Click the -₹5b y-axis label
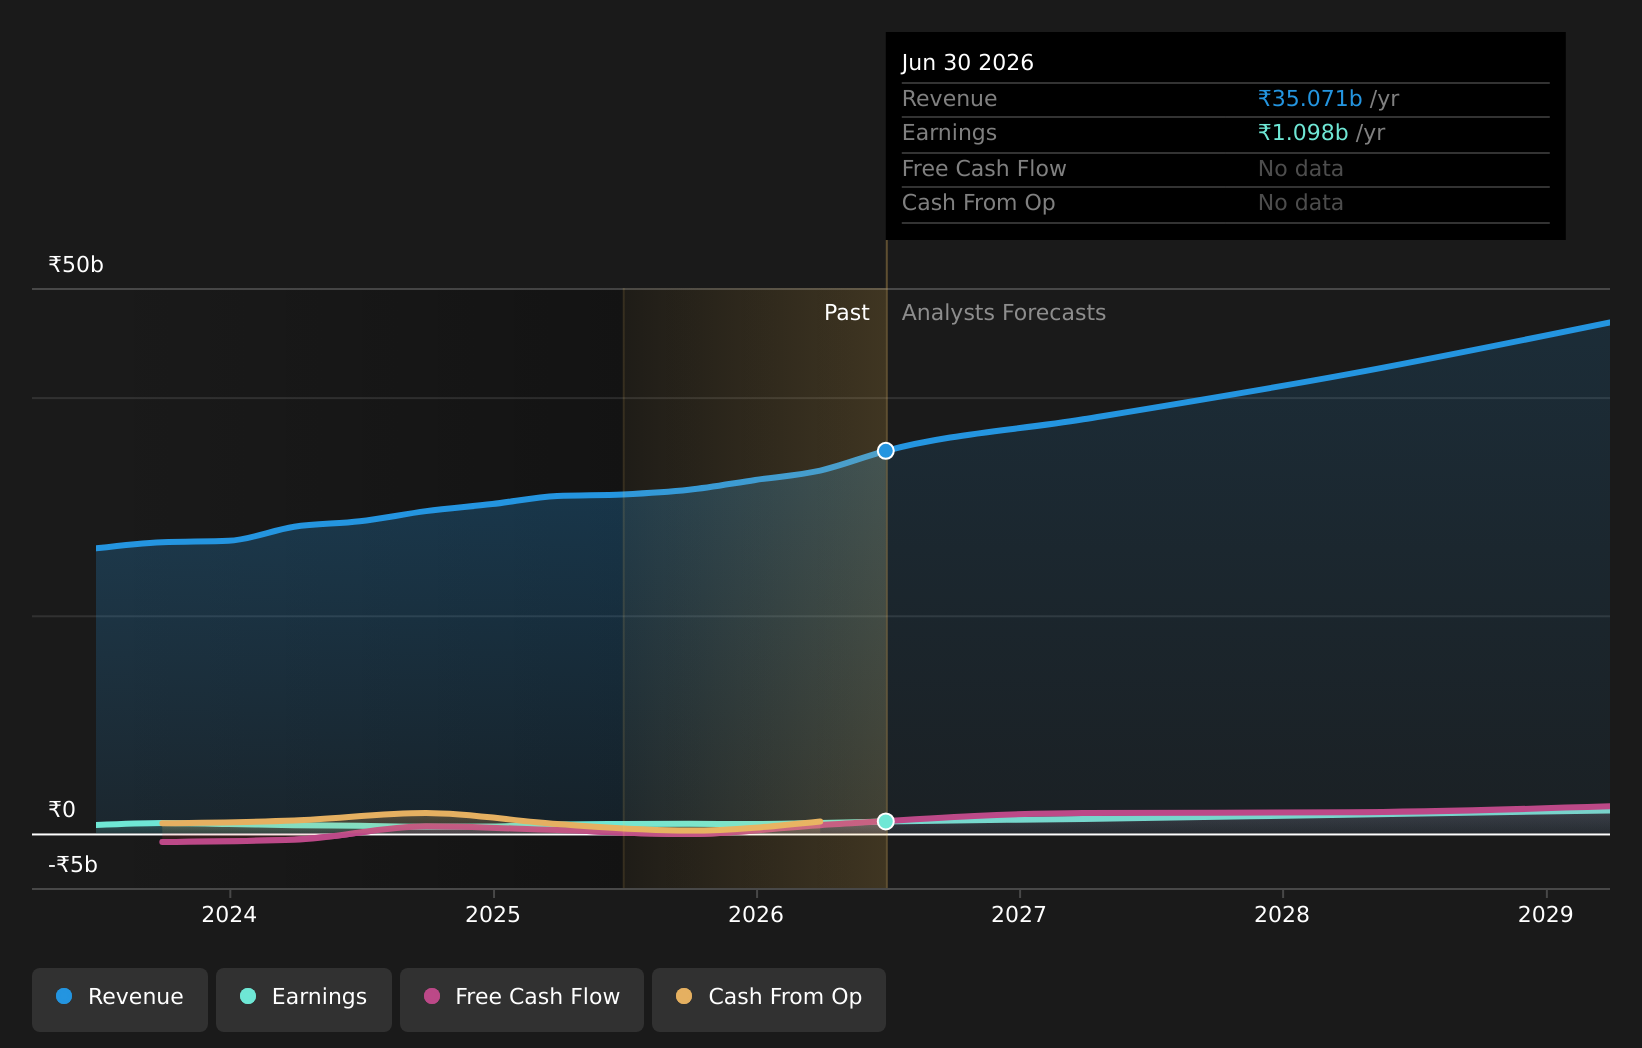 click(x=73, y=865)
